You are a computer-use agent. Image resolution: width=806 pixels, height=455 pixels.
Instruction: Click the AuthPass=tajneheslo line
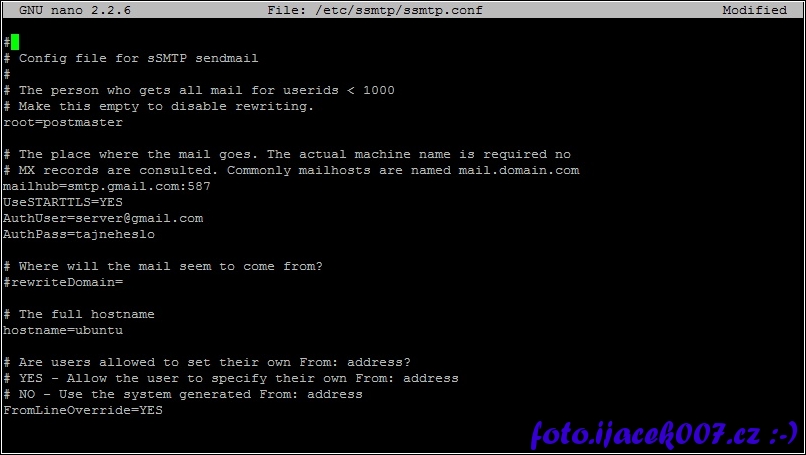pyautogui.click(x=79, y=234)
